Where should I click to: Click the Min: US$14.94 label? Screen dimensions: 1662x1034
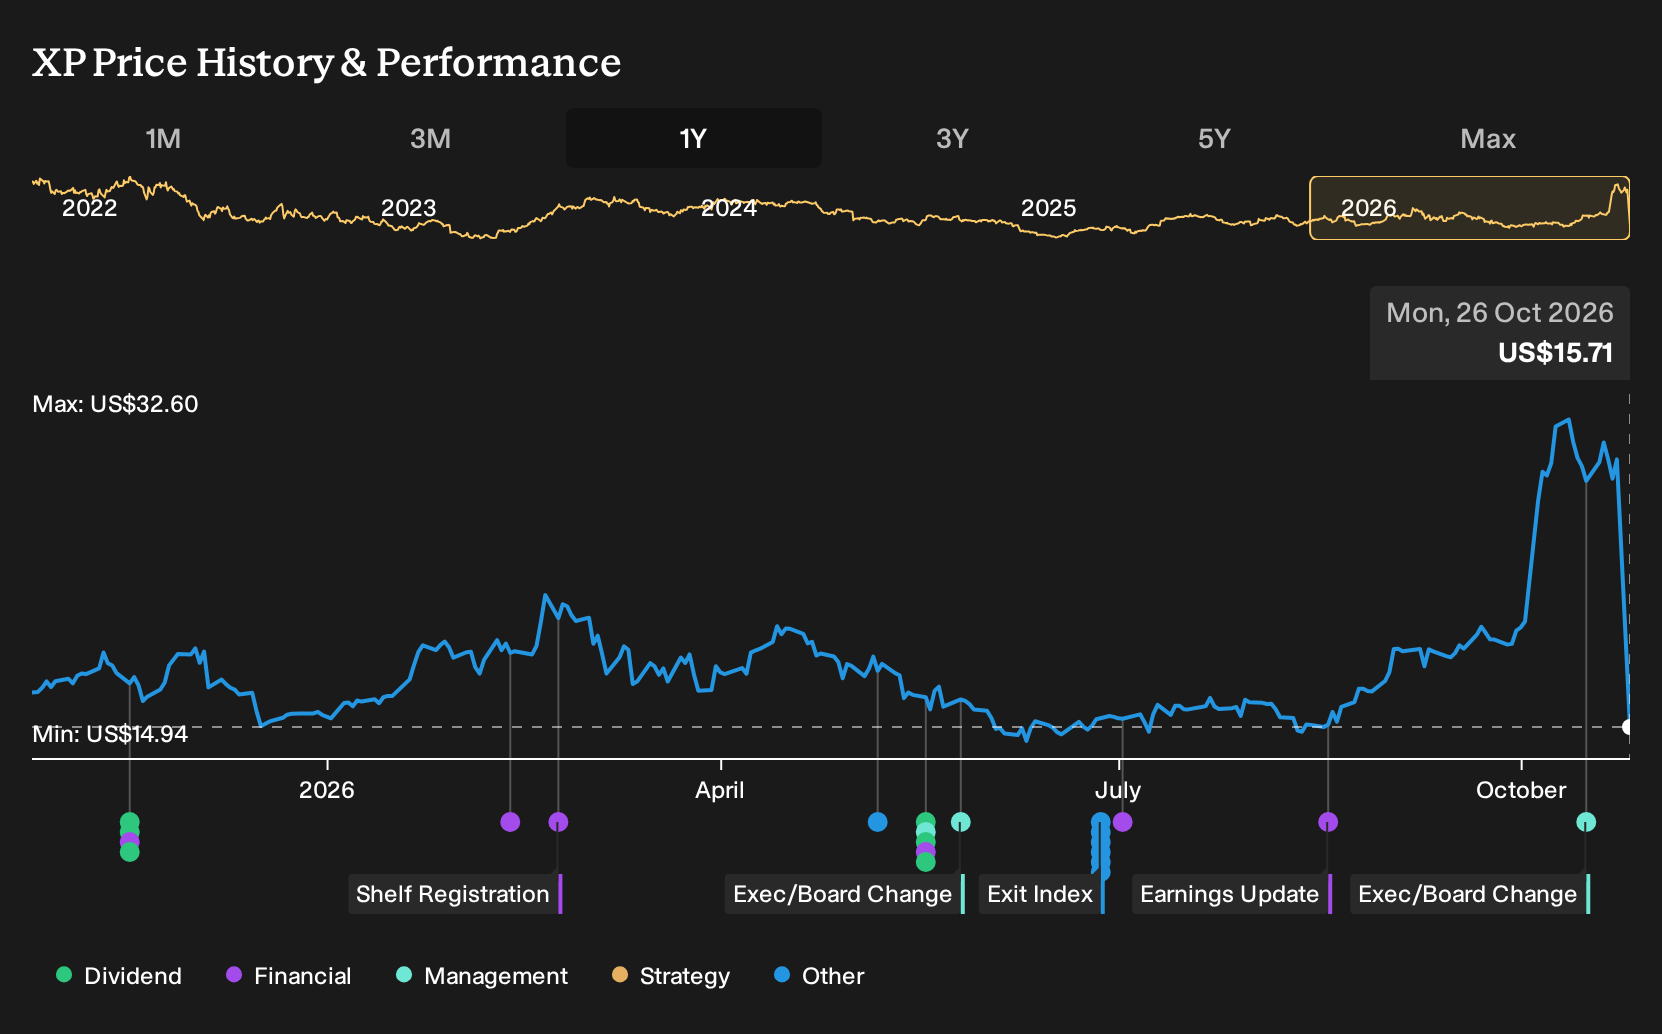110,734
